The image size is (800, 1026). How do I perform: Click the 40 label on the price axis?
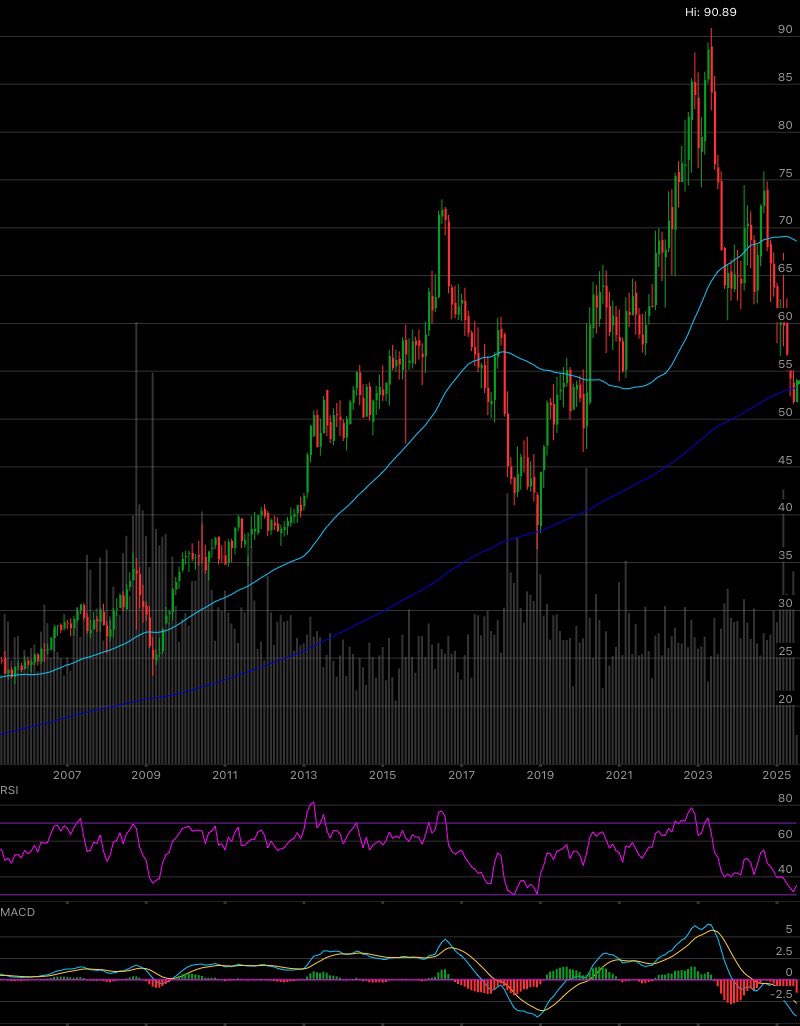coord(785,506)
